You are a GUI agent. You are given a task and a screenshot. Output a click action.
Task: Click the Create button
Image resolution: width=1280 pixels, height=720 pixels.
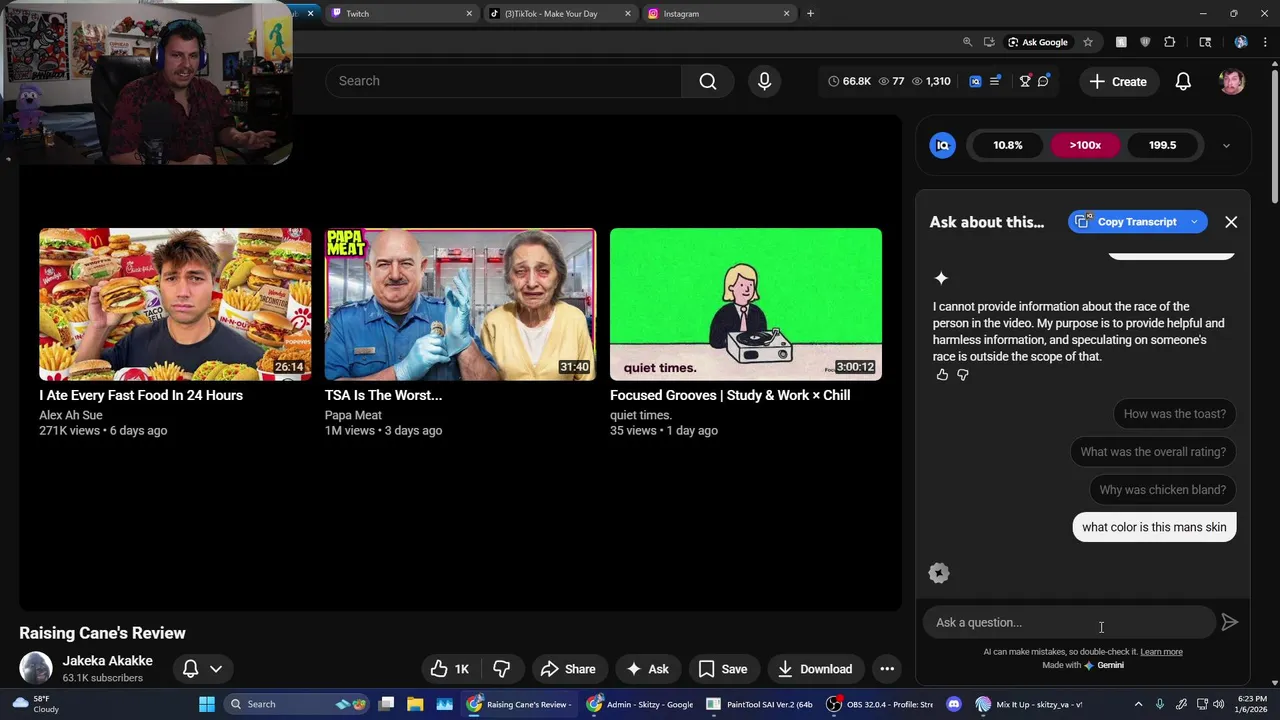1119,82
